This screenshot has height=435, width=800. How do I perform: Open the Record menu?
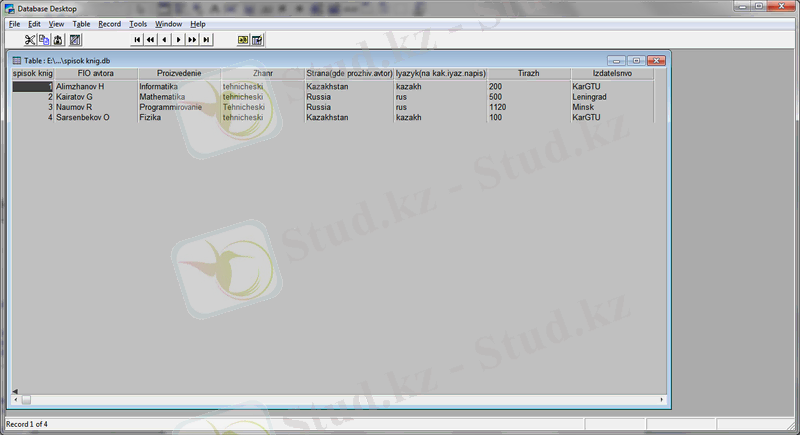(109, 23)
